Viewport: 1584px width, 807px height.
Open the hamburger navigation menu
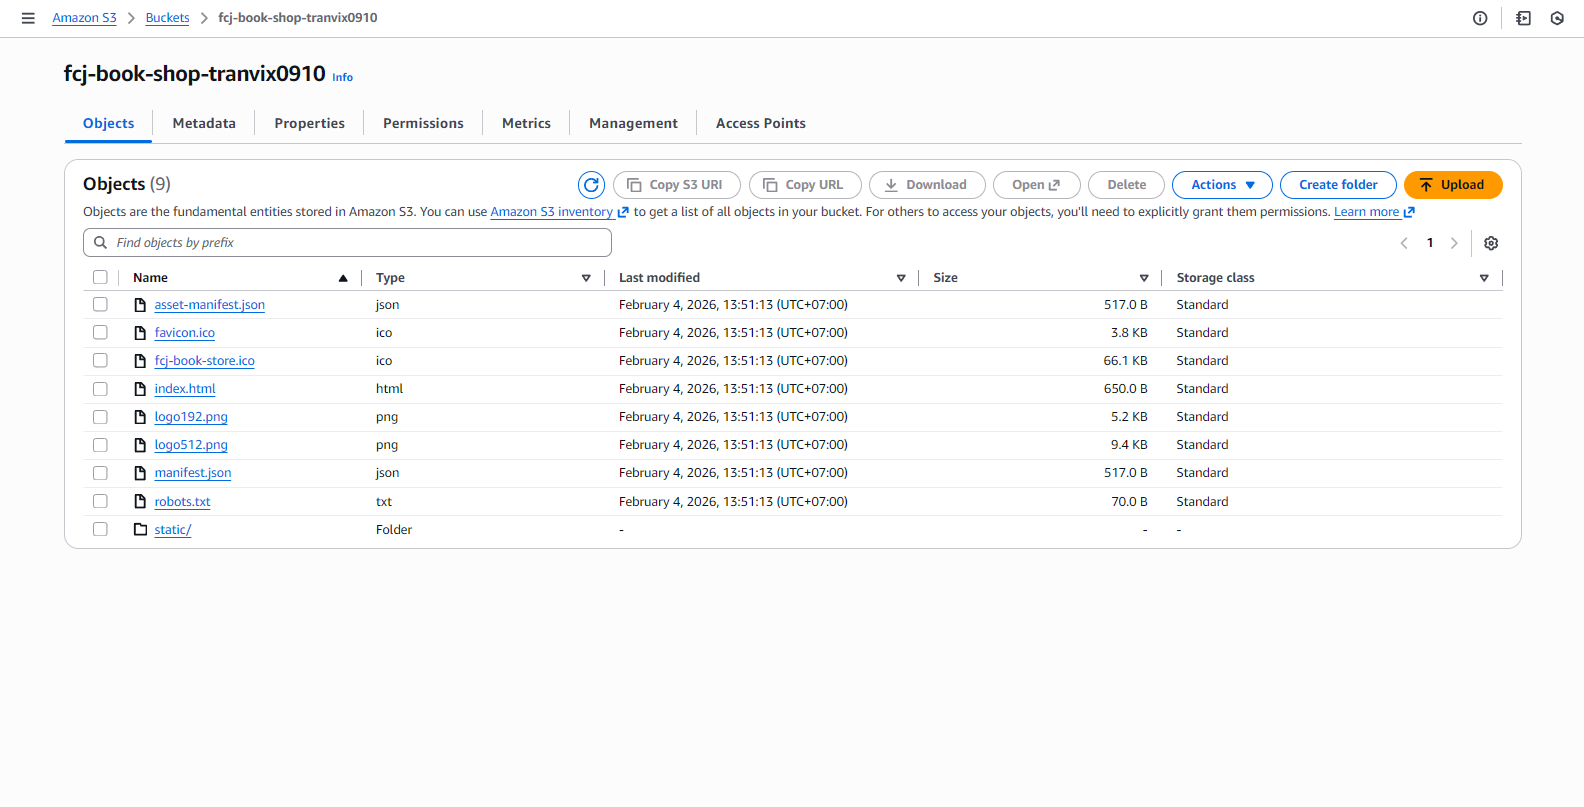point(28,18)
